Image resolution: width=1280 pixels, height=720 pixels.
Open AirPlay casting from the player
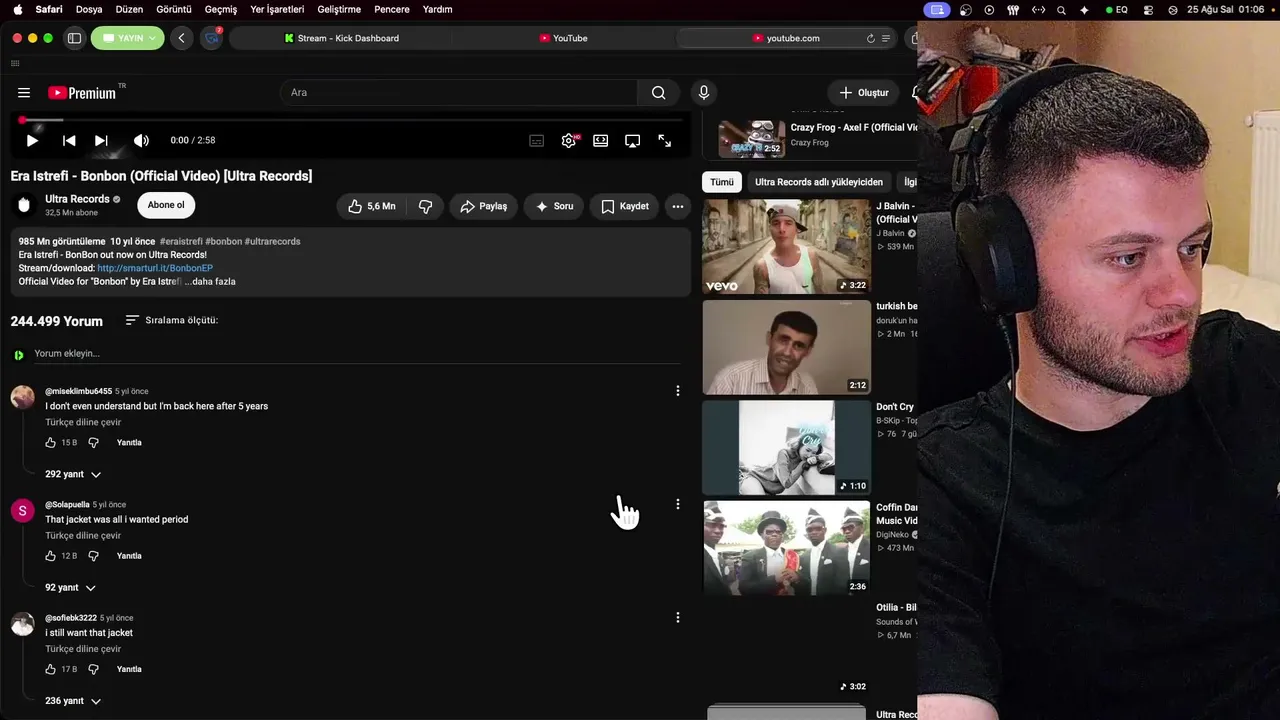pos(633,141)
